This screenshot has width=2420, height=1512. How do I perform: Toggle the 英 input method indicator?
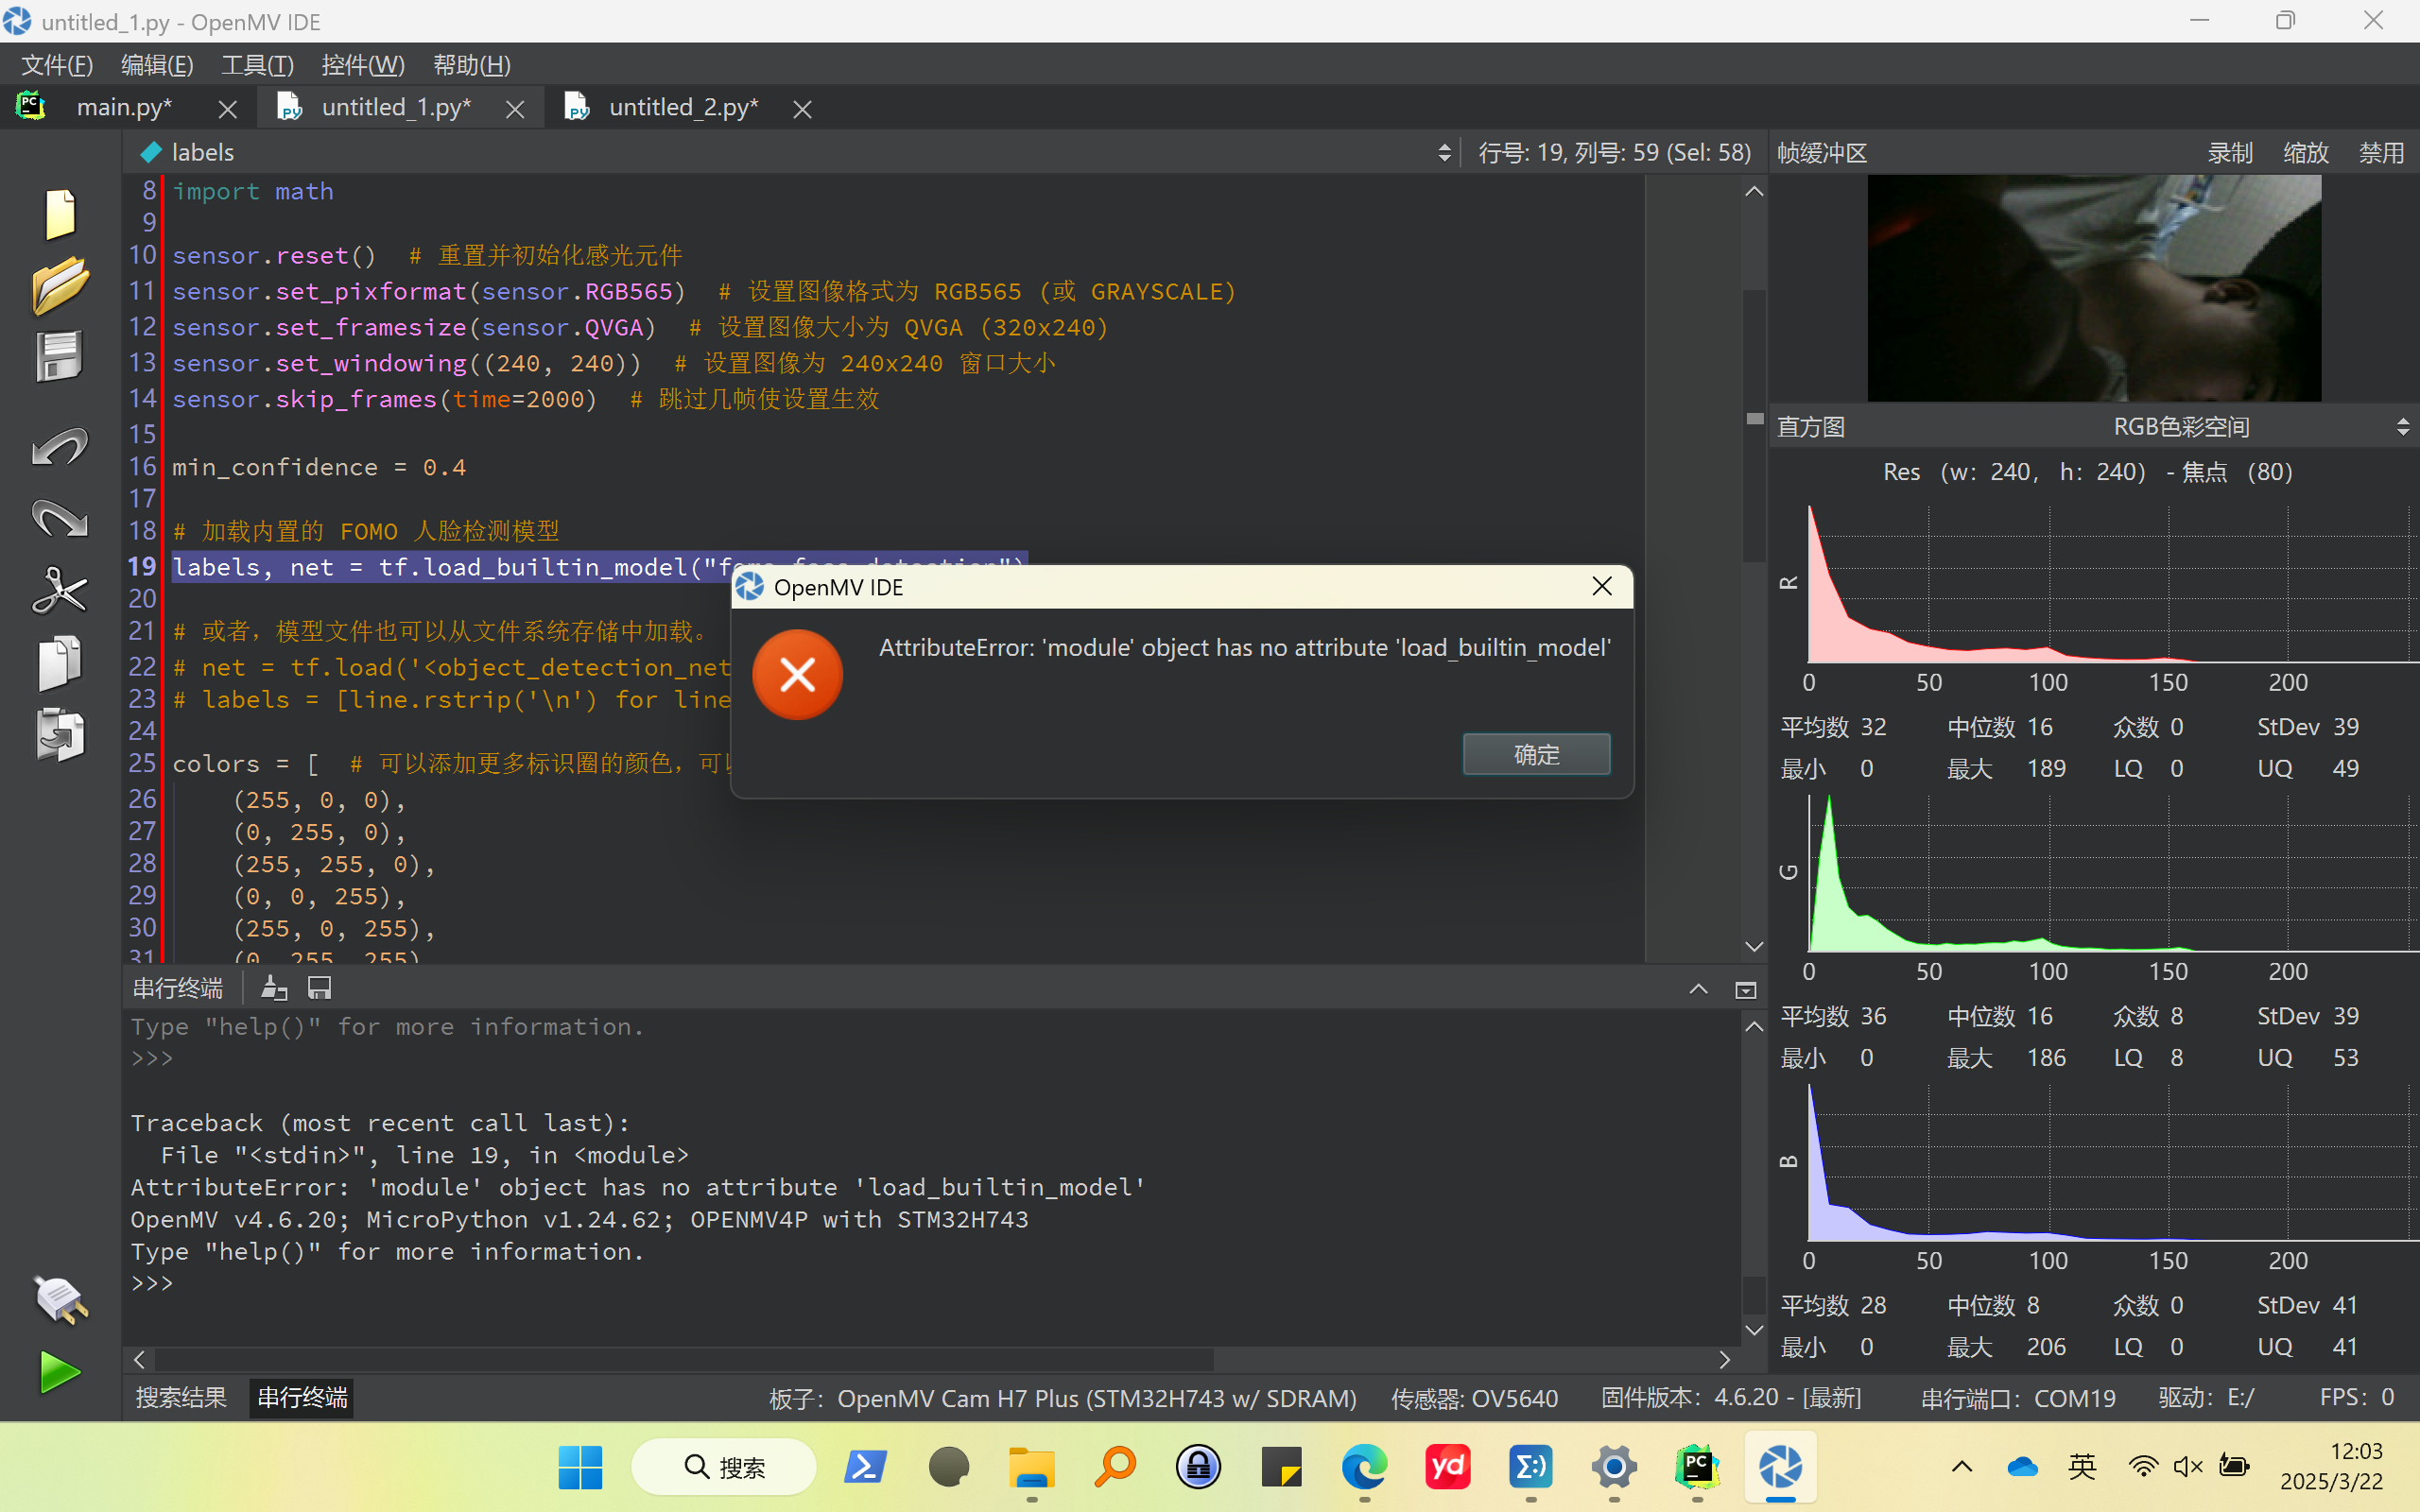pyautogui.click(x=2082, y=1467)
